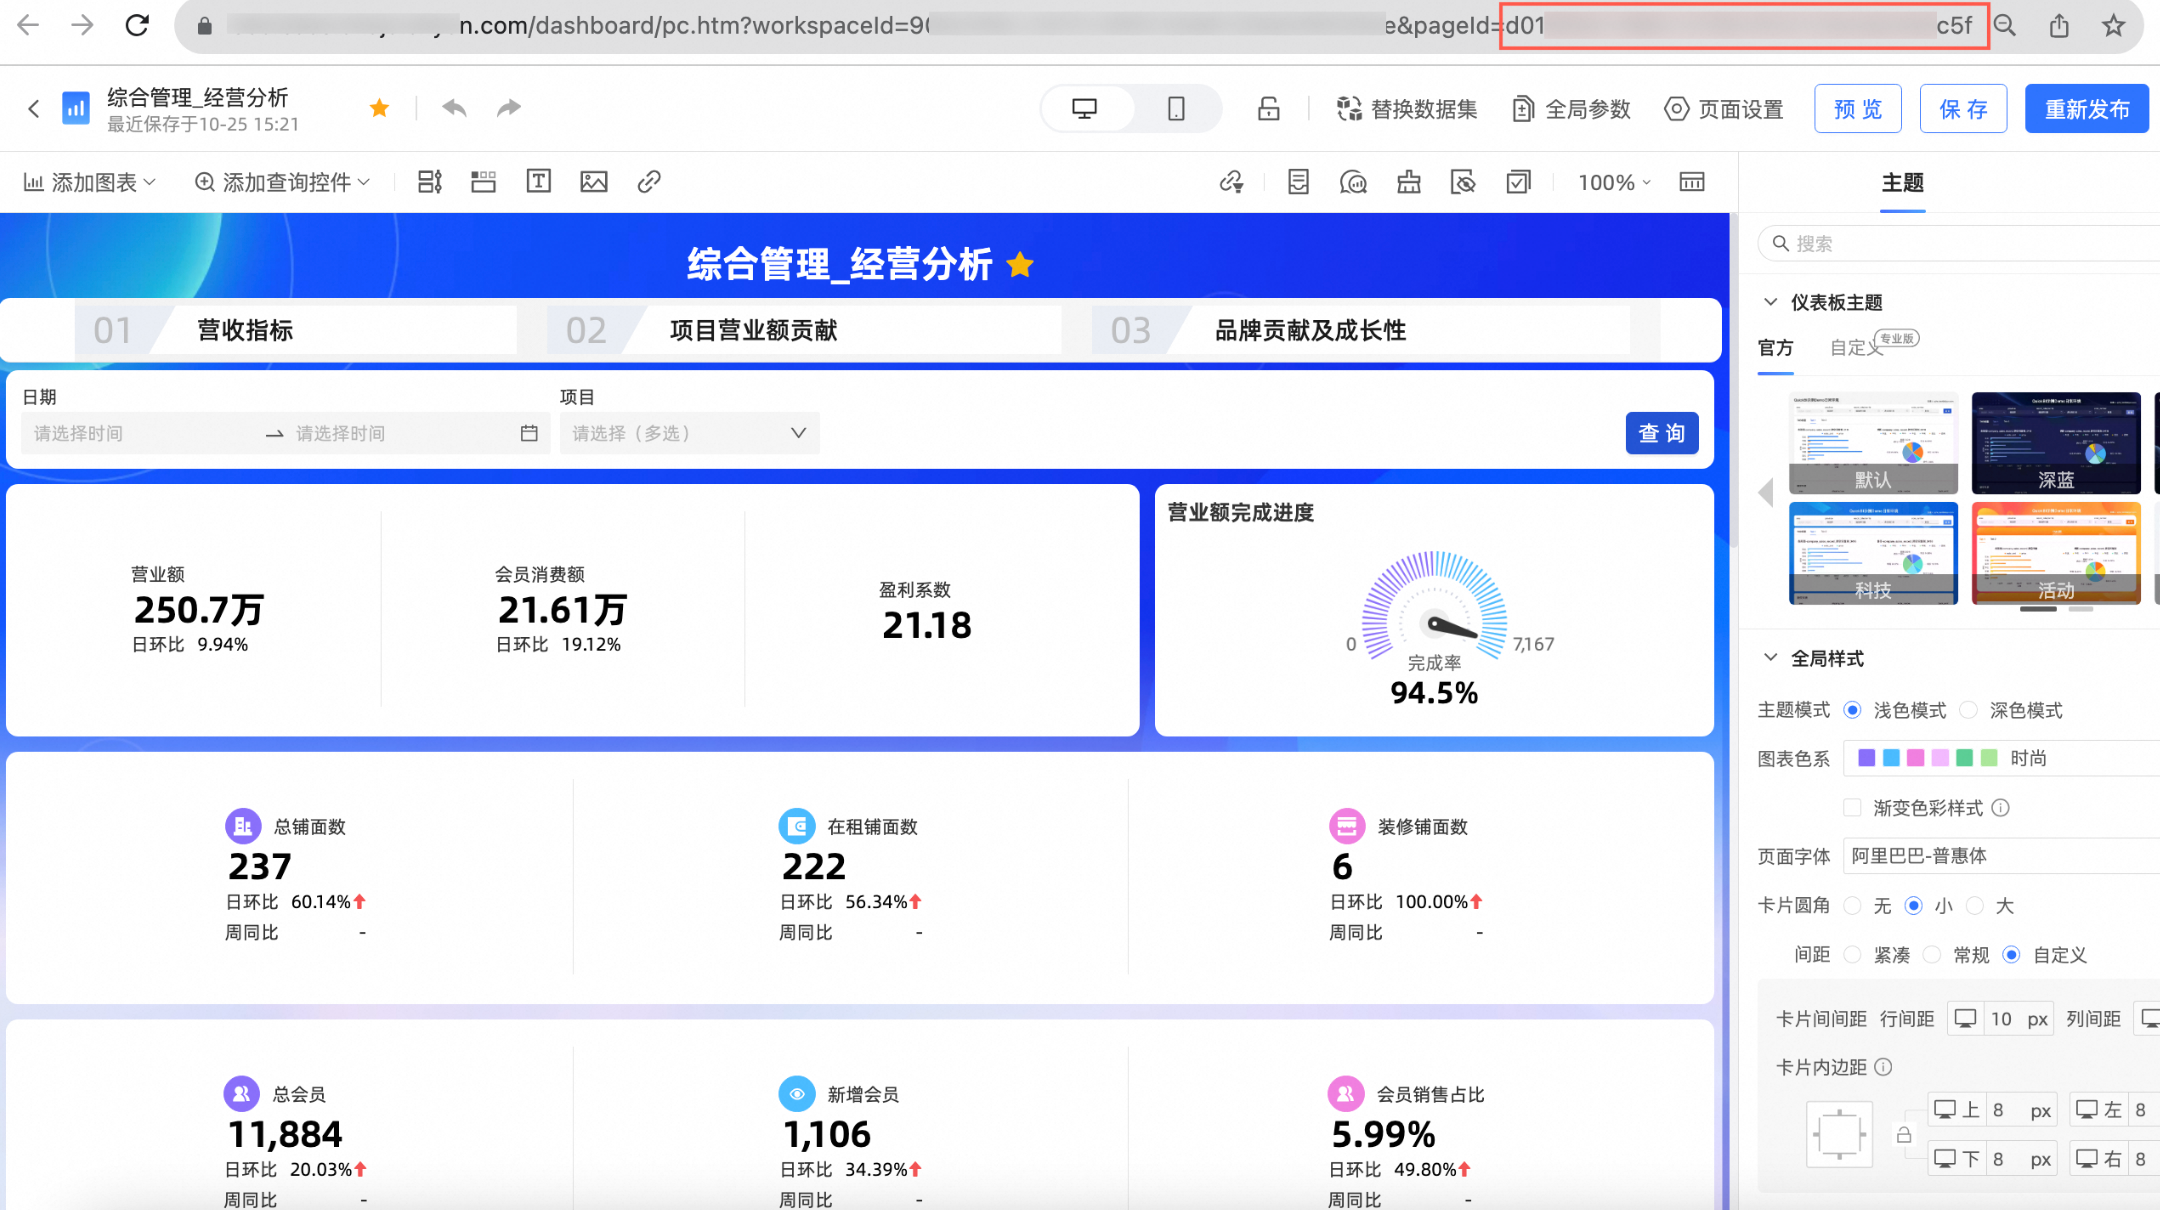Open 项目营业额贡献 tab in dashboard
This screenshot has height=1210, width=2160.
pos(753,330)
